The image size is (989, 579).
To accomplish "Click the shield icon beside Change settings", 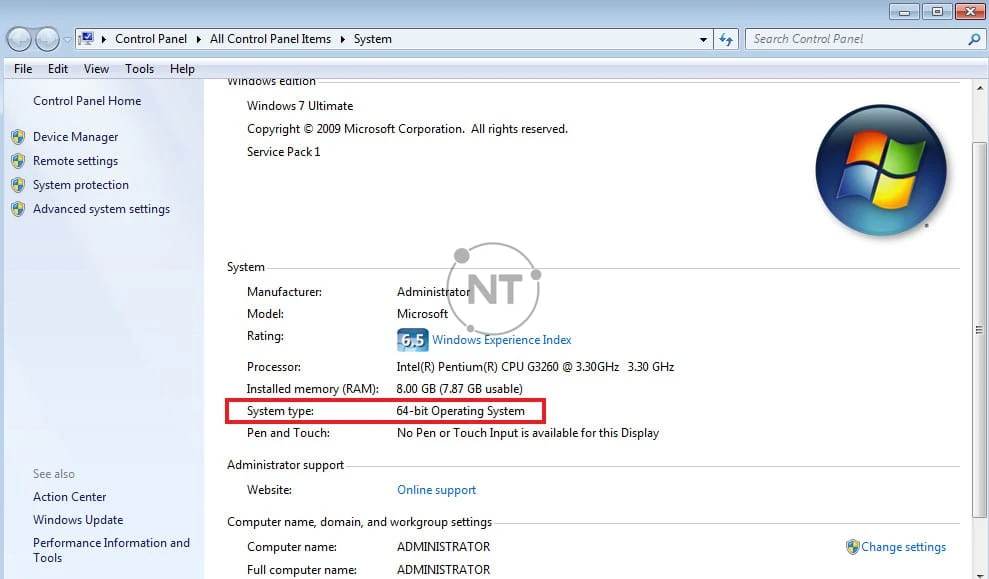I will pyautogui.click(x=852, y=547).
